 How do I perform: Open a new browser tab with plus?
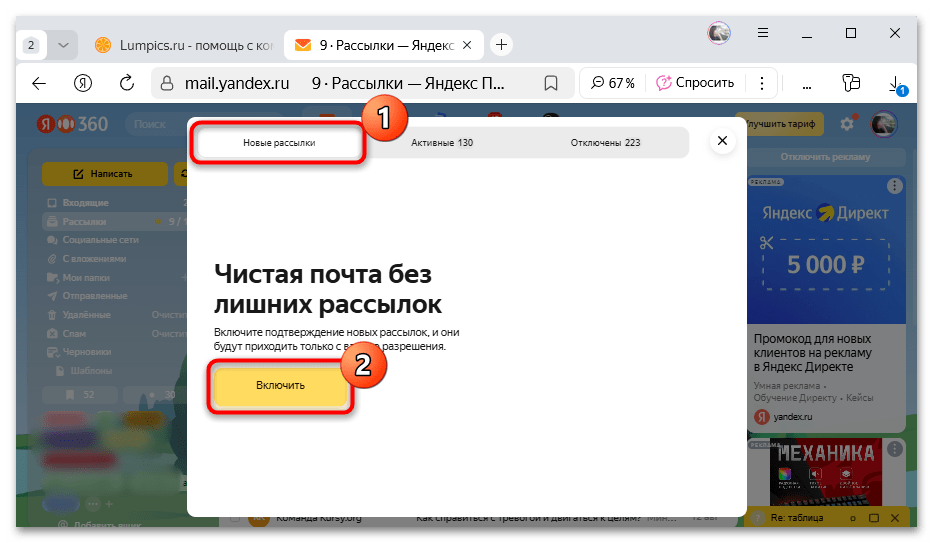tap(502, 45)
